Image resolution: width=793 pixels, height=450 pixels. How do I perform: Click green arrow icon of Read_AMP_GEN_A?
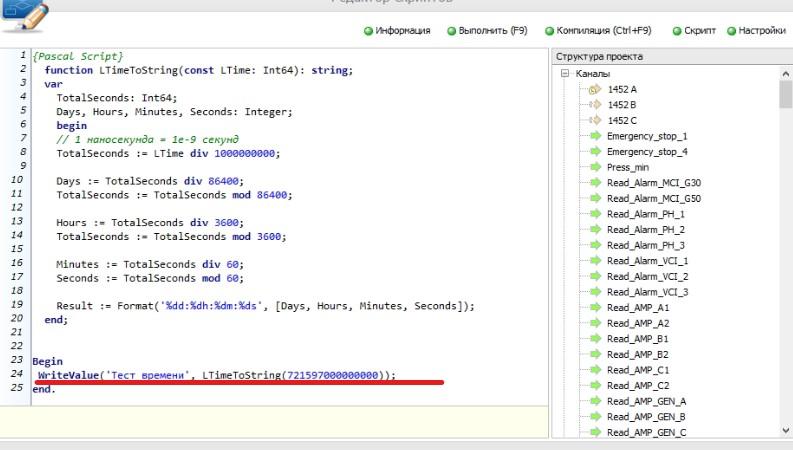coord(595,401)
